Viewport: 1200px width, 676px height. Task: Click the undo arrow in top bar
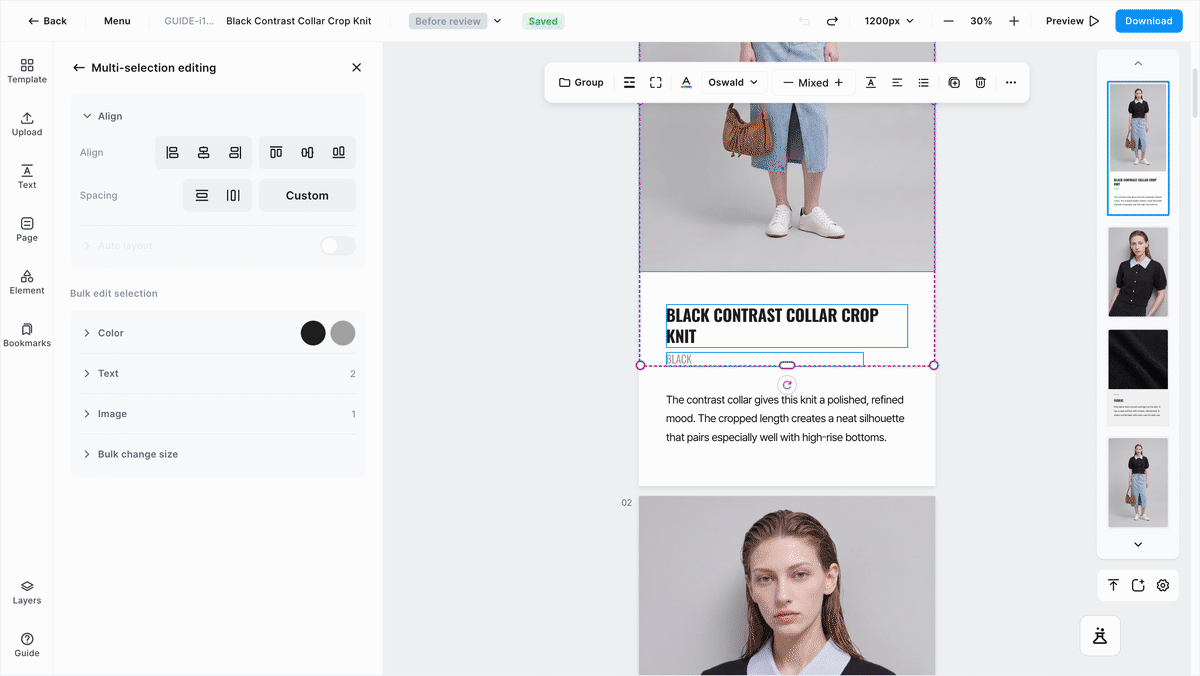pyautogui.click(x=805, y=21)
